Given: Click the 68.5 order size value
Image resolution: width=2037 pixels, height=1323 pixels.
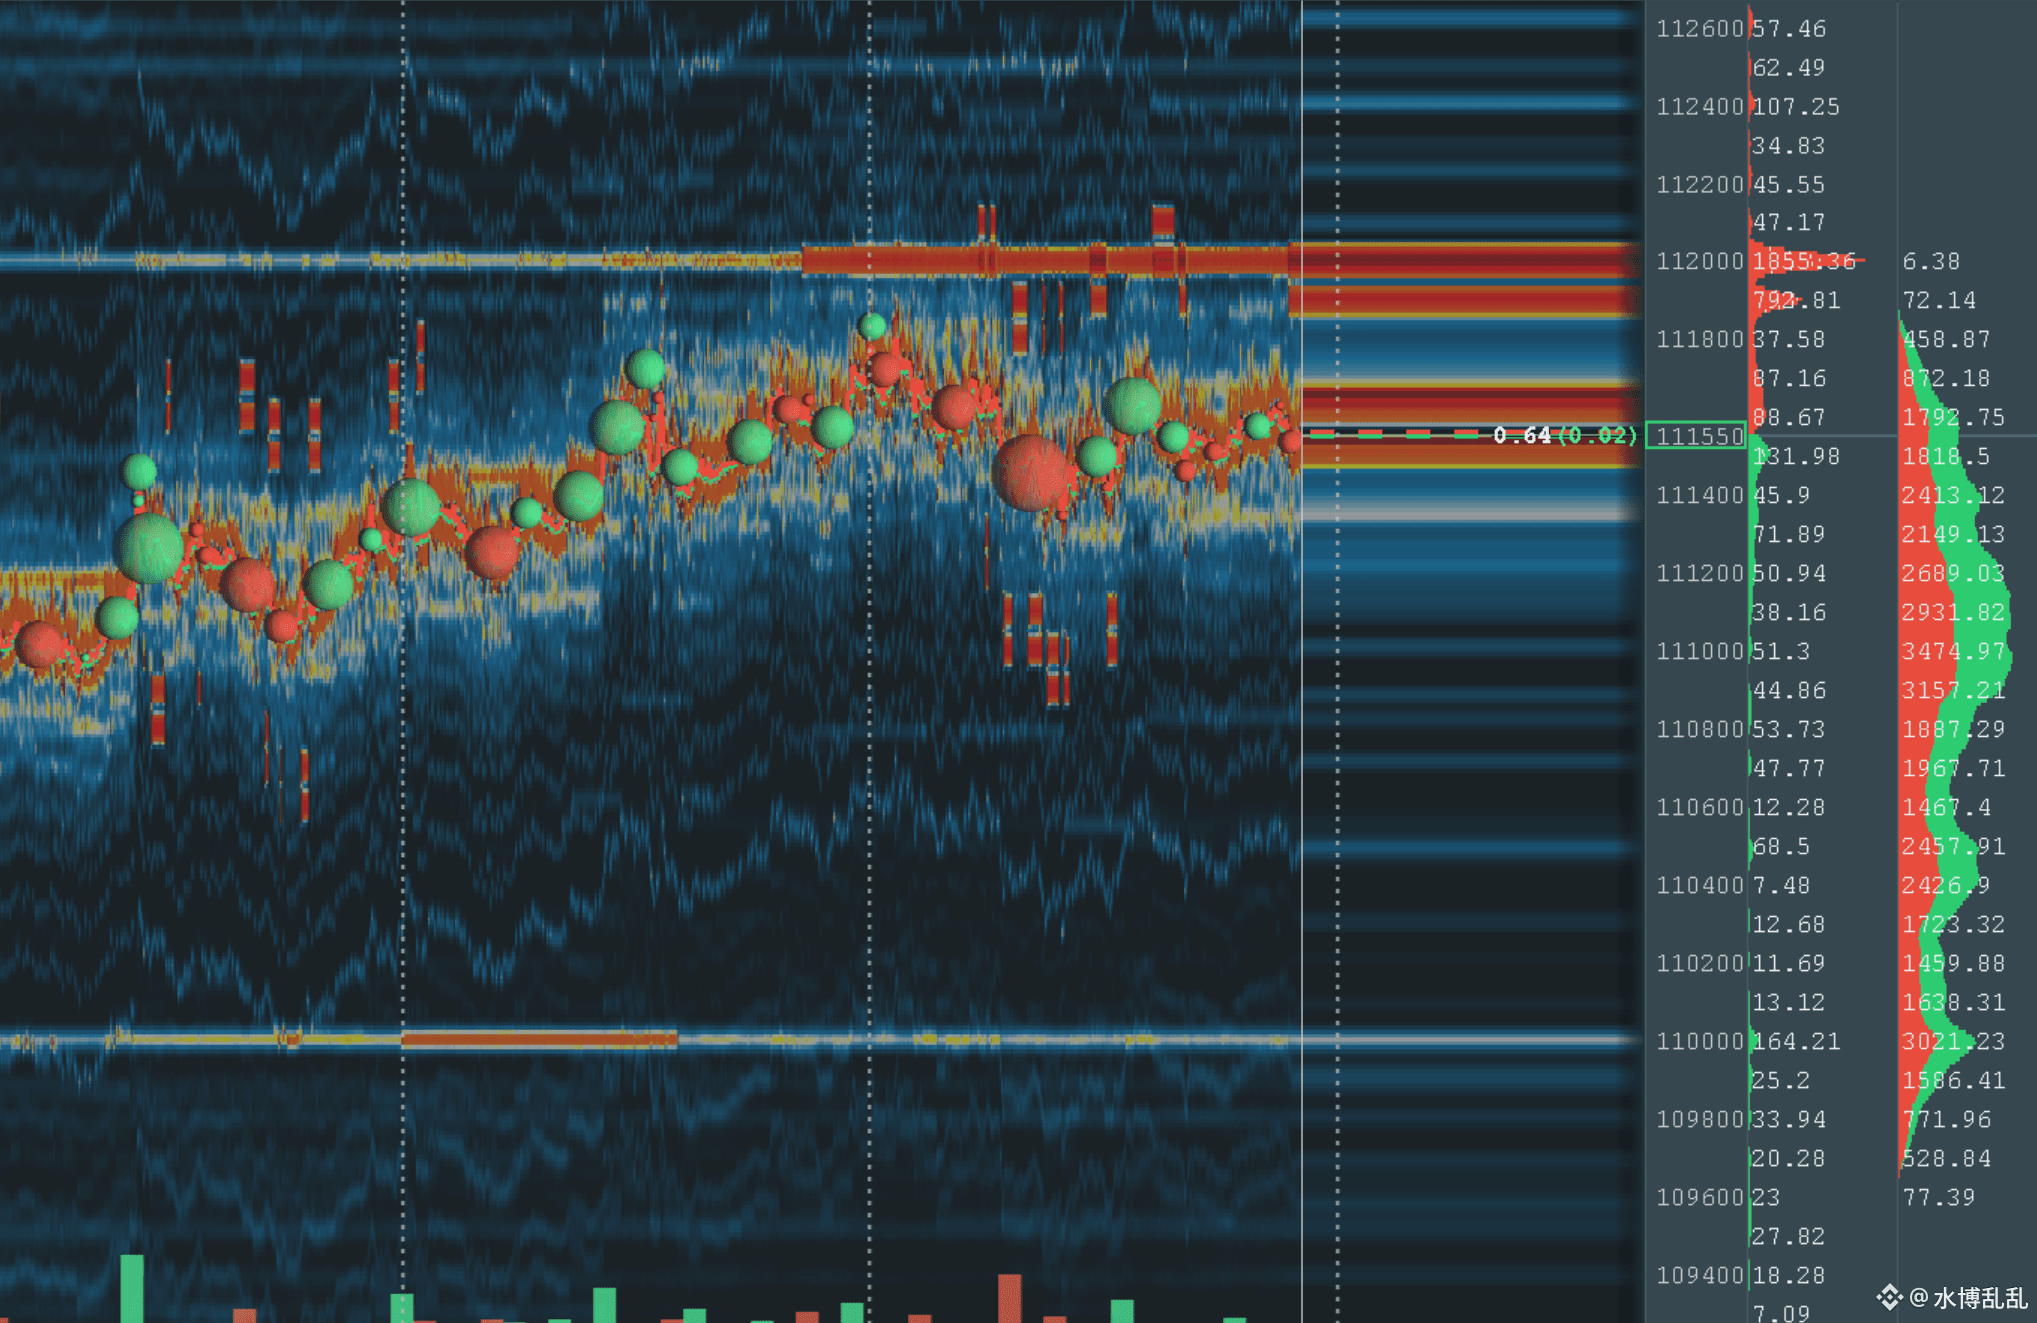Looking at the screenshot, I should coord(1781,847).
